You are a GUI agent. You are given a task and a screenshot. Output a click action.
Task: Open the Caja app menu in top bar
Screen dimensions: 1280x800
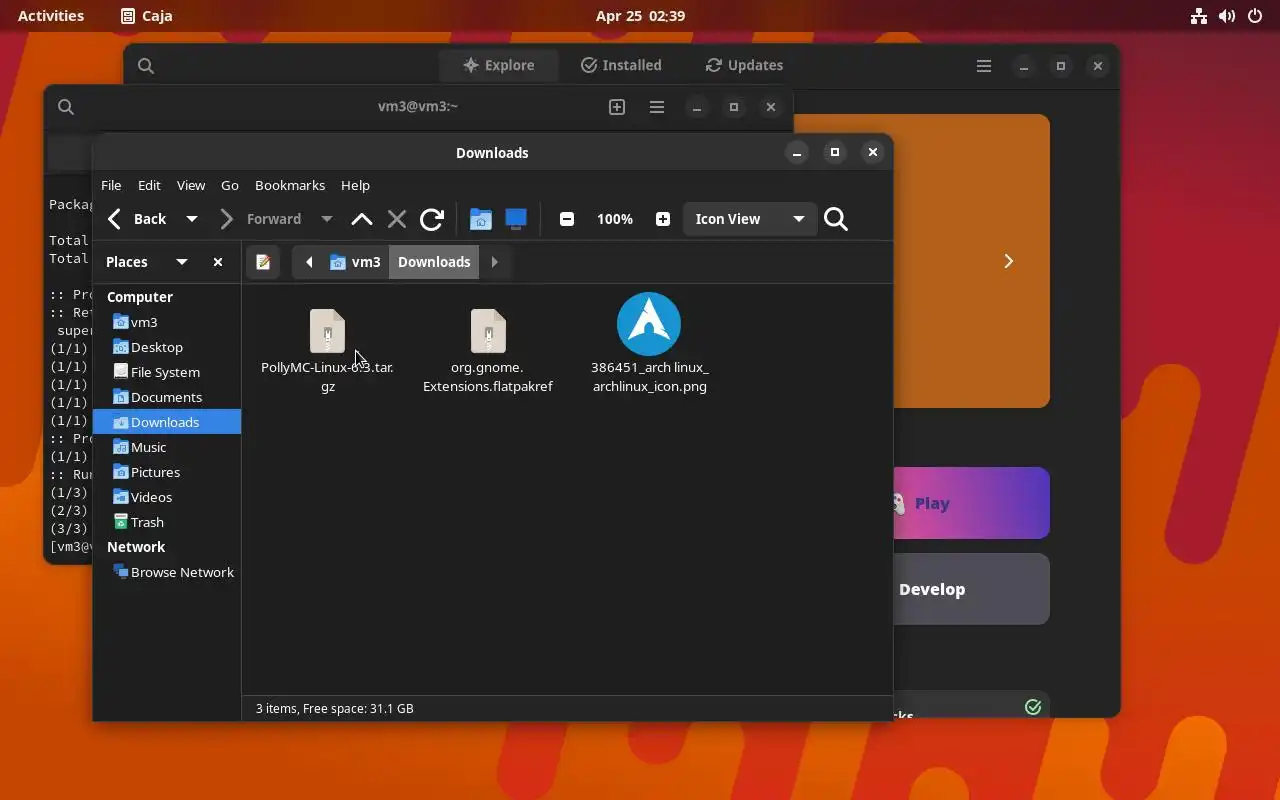146,16
